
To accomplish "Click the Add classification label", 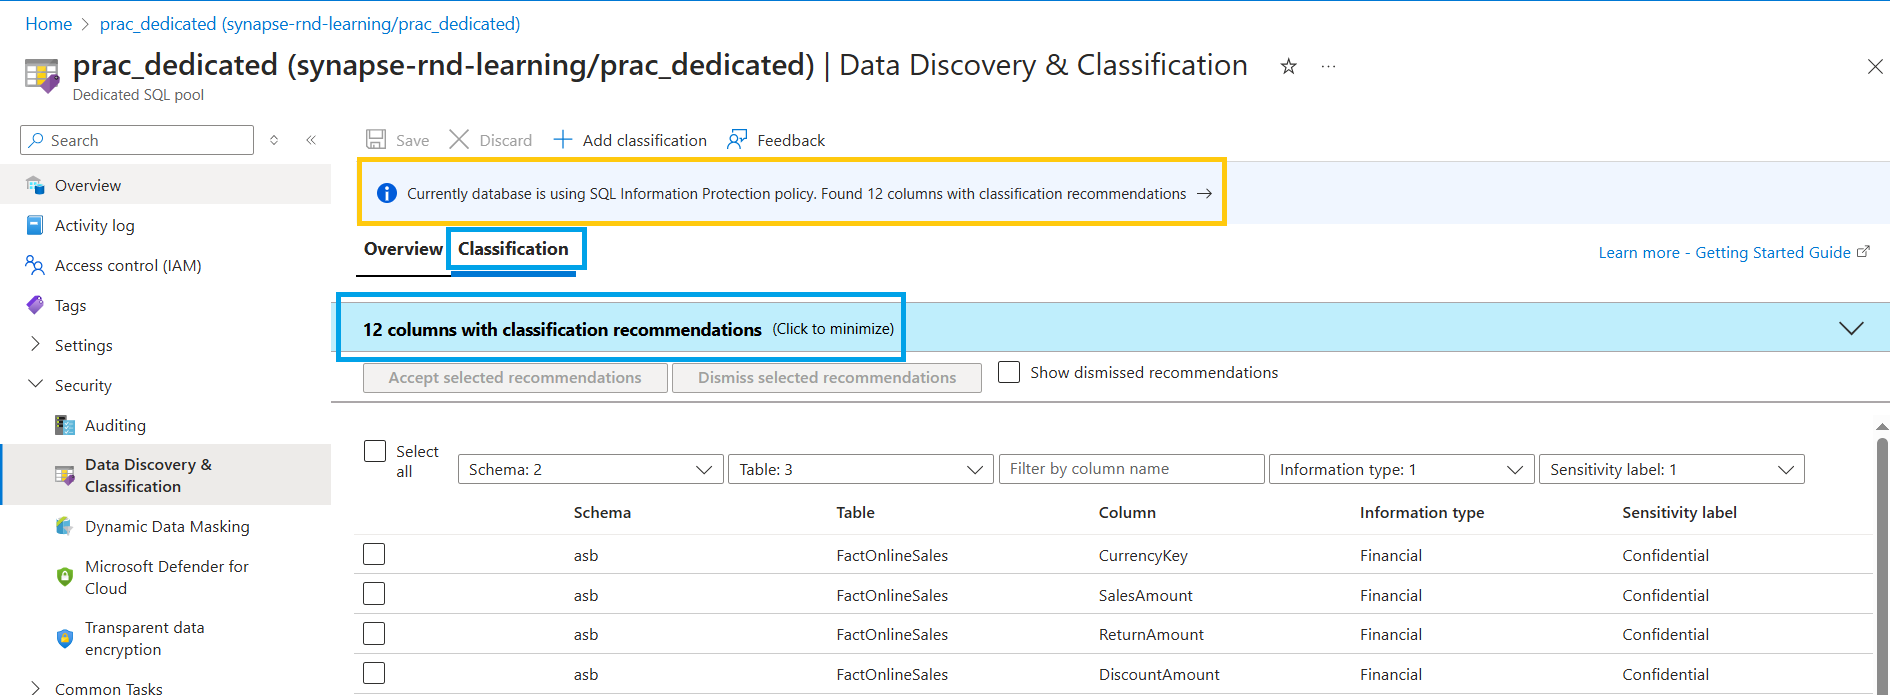I will pos(645,140).
